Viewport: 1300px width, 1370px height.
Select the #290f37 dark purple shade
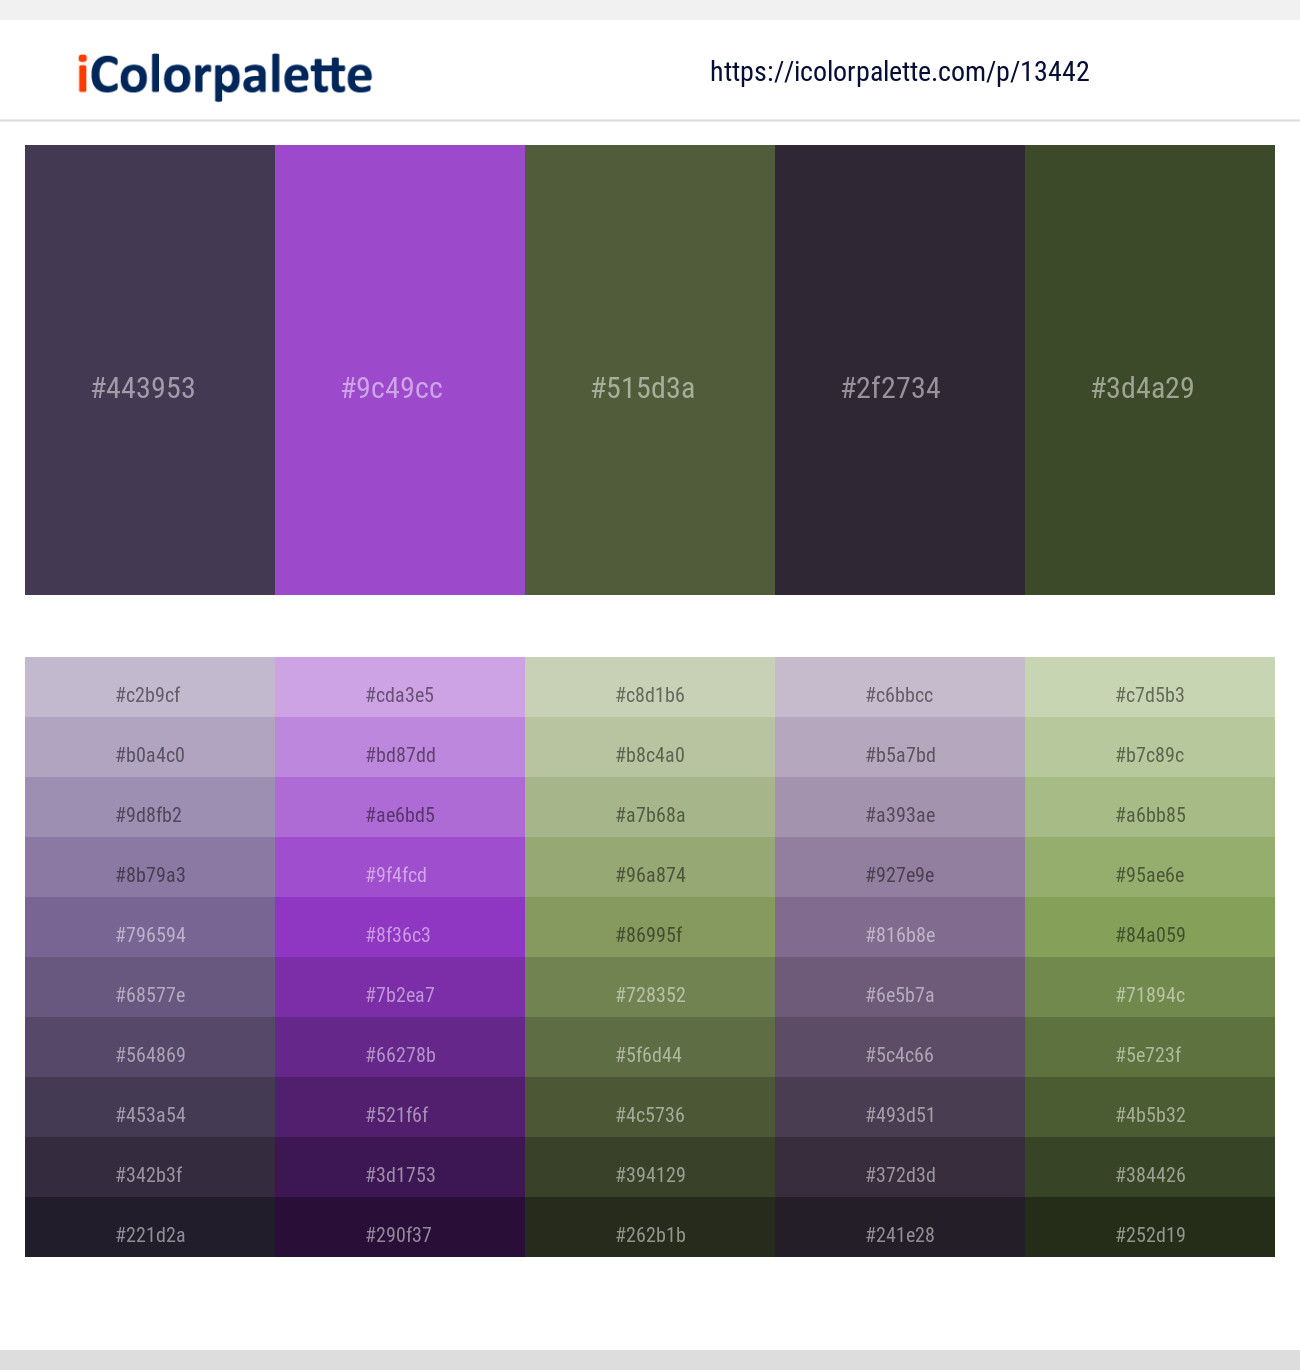coord(399,1234)
